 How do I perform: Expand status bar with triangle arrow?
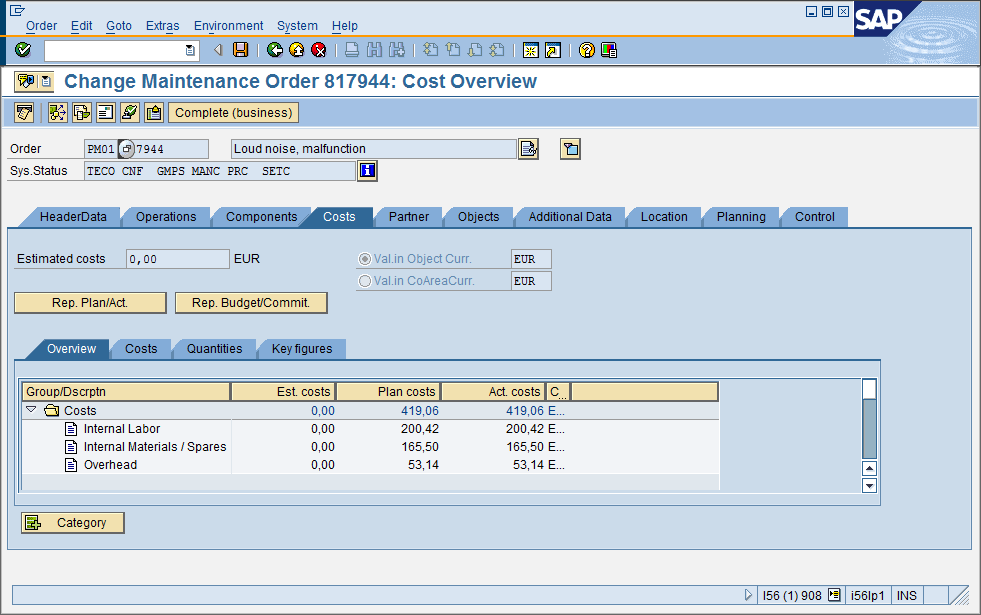click(x=748, y=595)
